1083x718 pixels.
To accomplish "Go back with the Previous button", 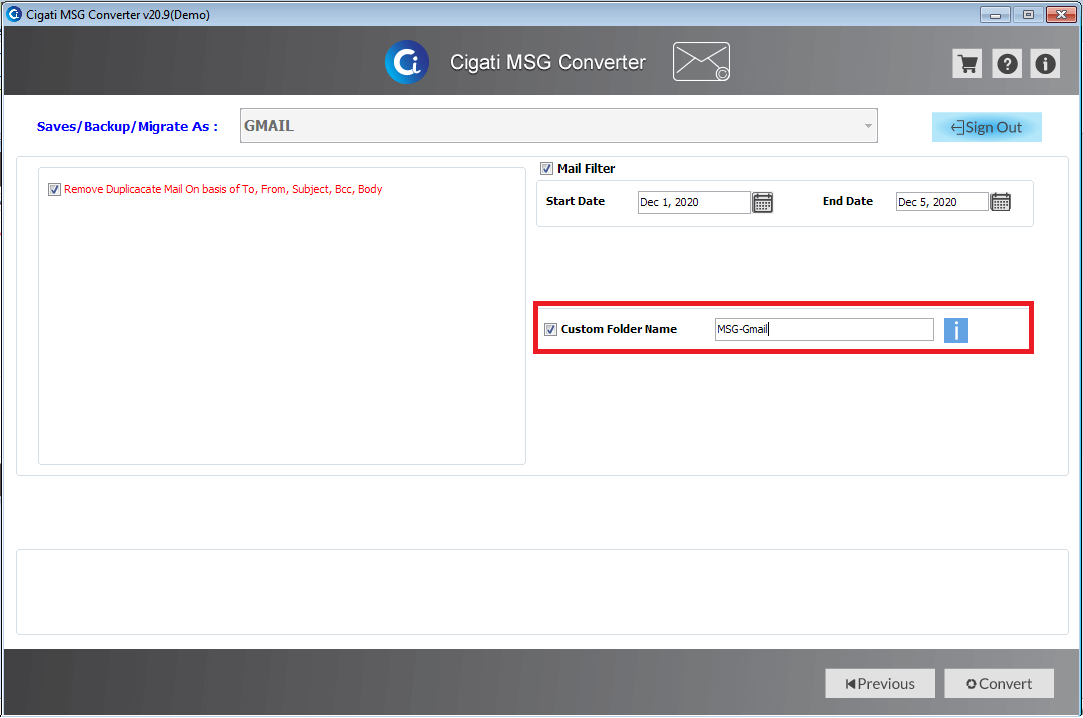I will pyautogui.click(x=880, y=683).
